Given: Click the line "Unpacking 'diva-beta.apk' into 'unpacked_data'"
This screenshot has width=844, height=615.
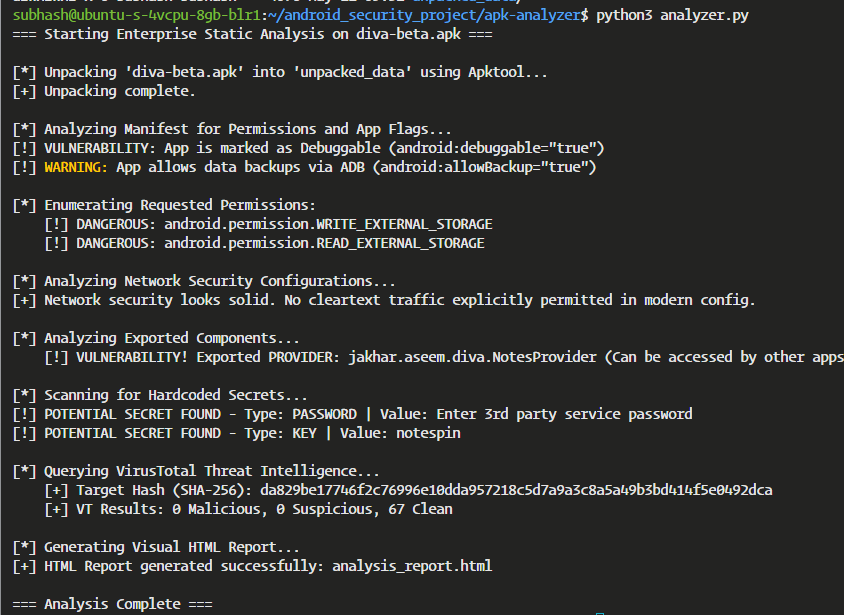Looking at the screenshot, I should (x=280, y=72).
